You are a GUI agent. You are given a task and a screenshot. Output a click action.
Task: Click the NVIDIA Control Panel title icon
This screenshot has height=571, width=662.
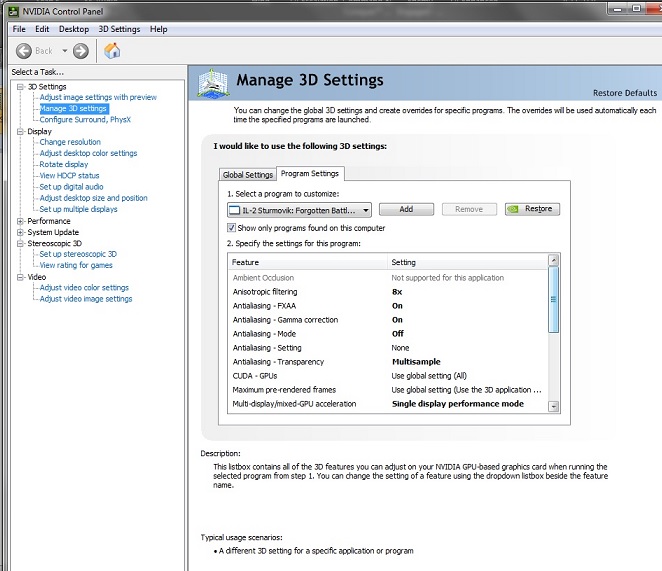[14, 11]
